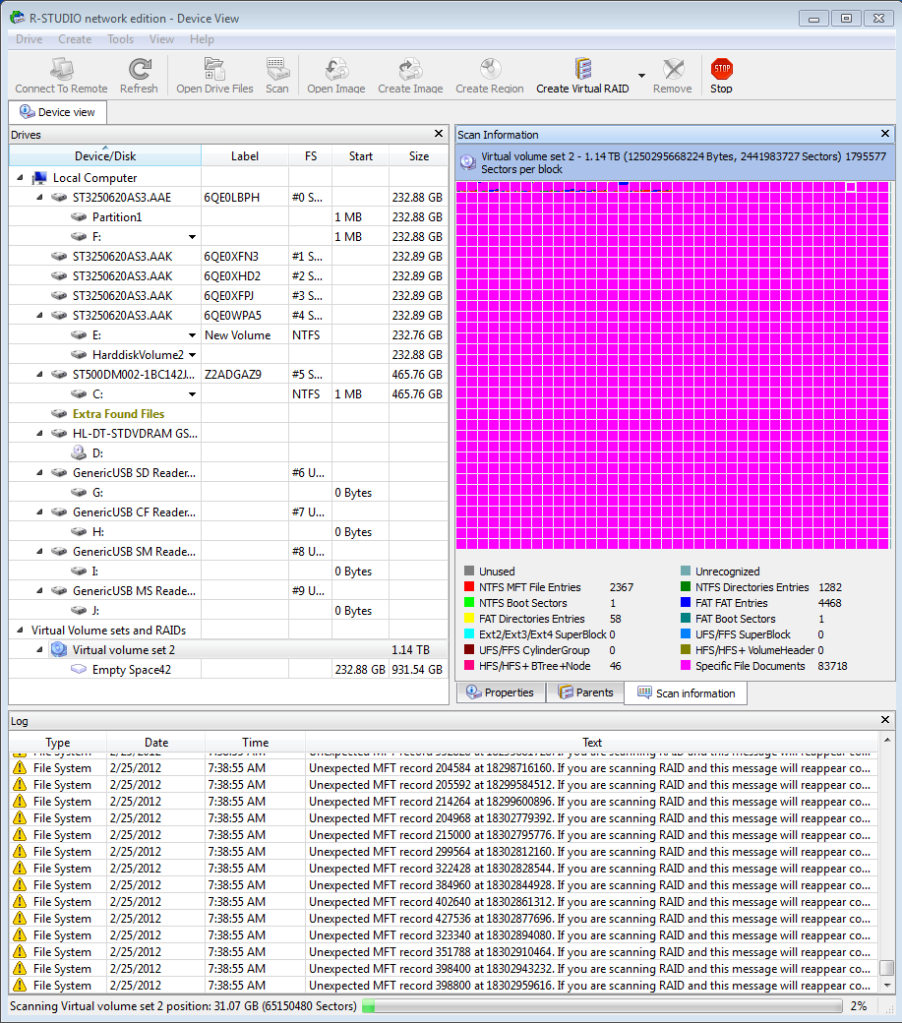The height and width of the screenshot is (1023, 902).
Task: Click the FAT FAT Entries blue swatch
Action: pyautogui.click(x=685, y=603)
